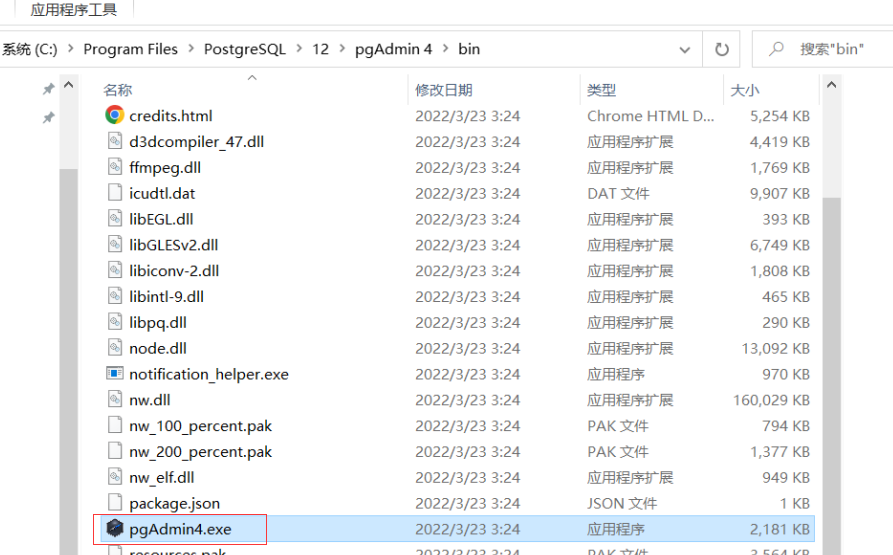Viewport: 893px width, 555px height.
Task: Refresh the bin folder view
Action: pos(722,50)
